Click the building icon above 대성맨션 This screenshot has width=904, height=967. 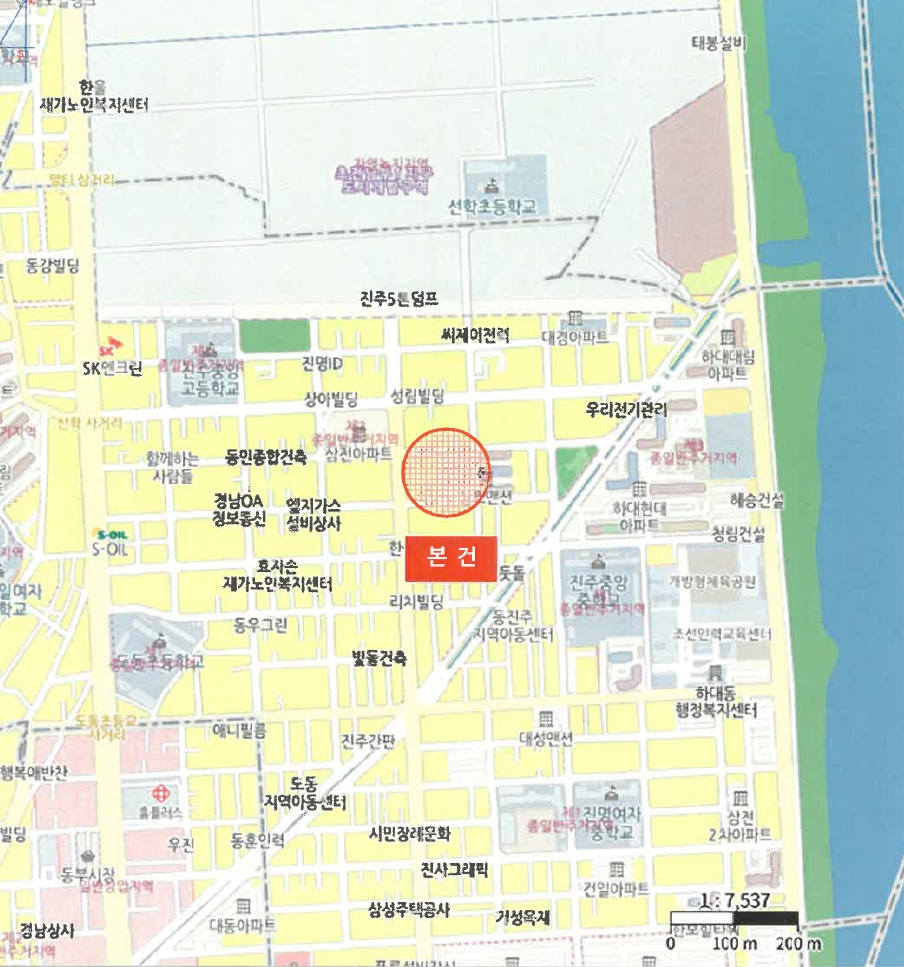tap(546, 718)
